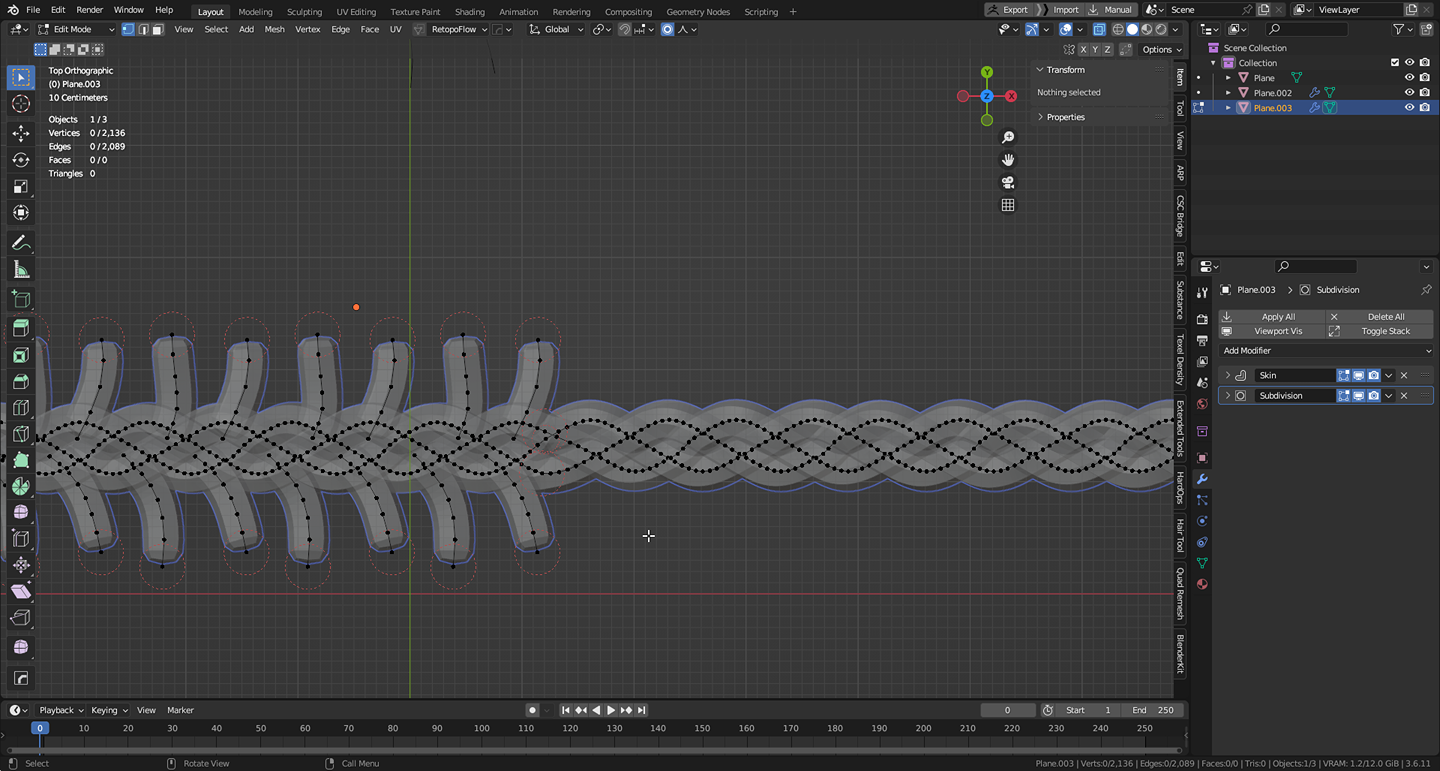Select the Scale tool in left toolbar
The width and height of the screenshot is (1440, 771).
point(21,187)
